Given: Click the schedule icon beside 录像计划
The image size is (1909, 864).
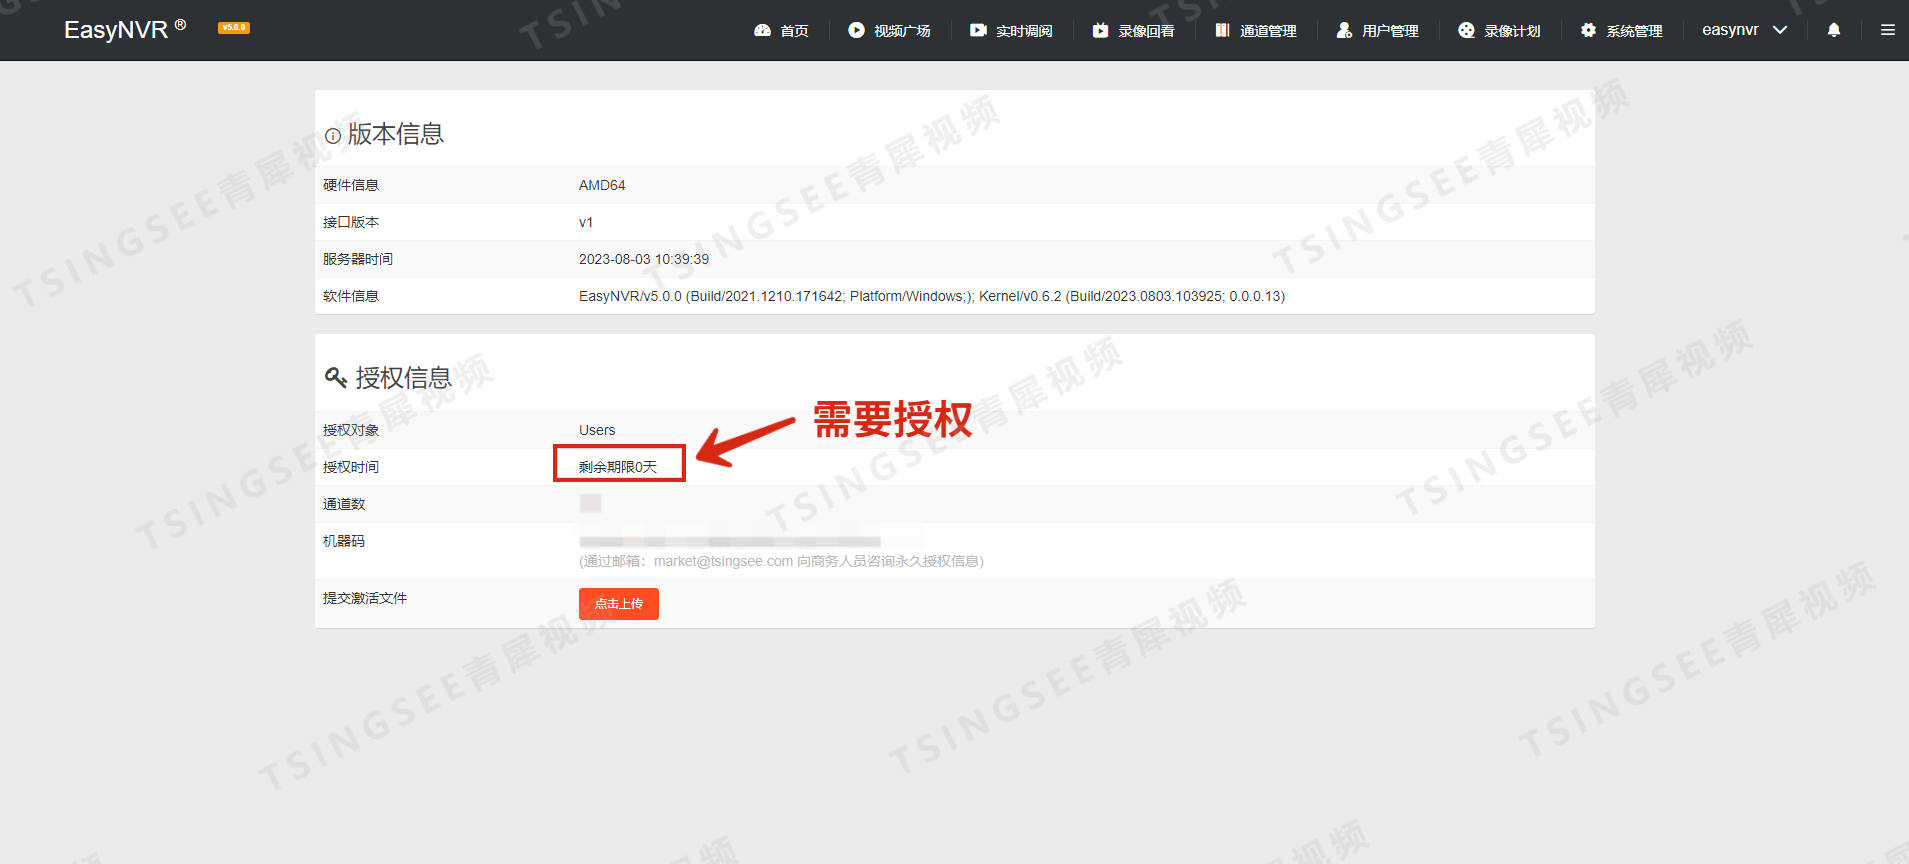Looking at the screenshot, I should (1466, 30).
